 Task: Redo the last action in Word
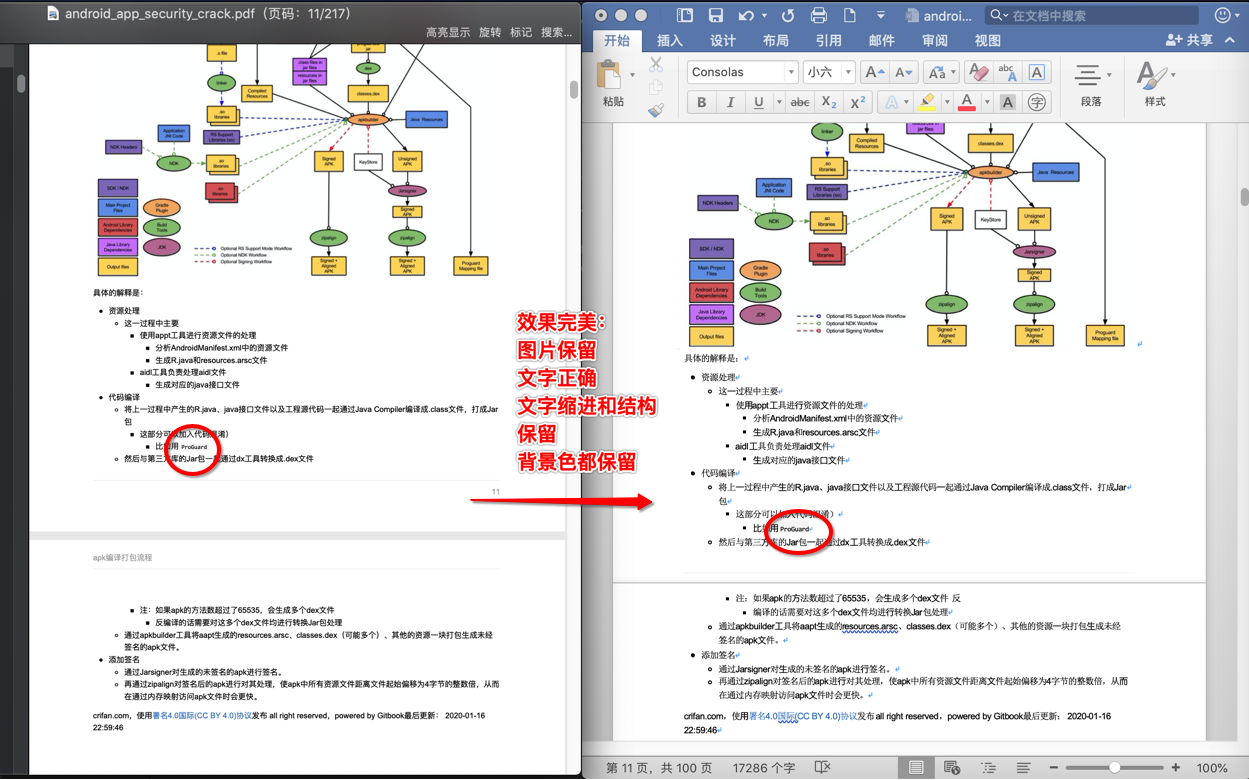788,15
